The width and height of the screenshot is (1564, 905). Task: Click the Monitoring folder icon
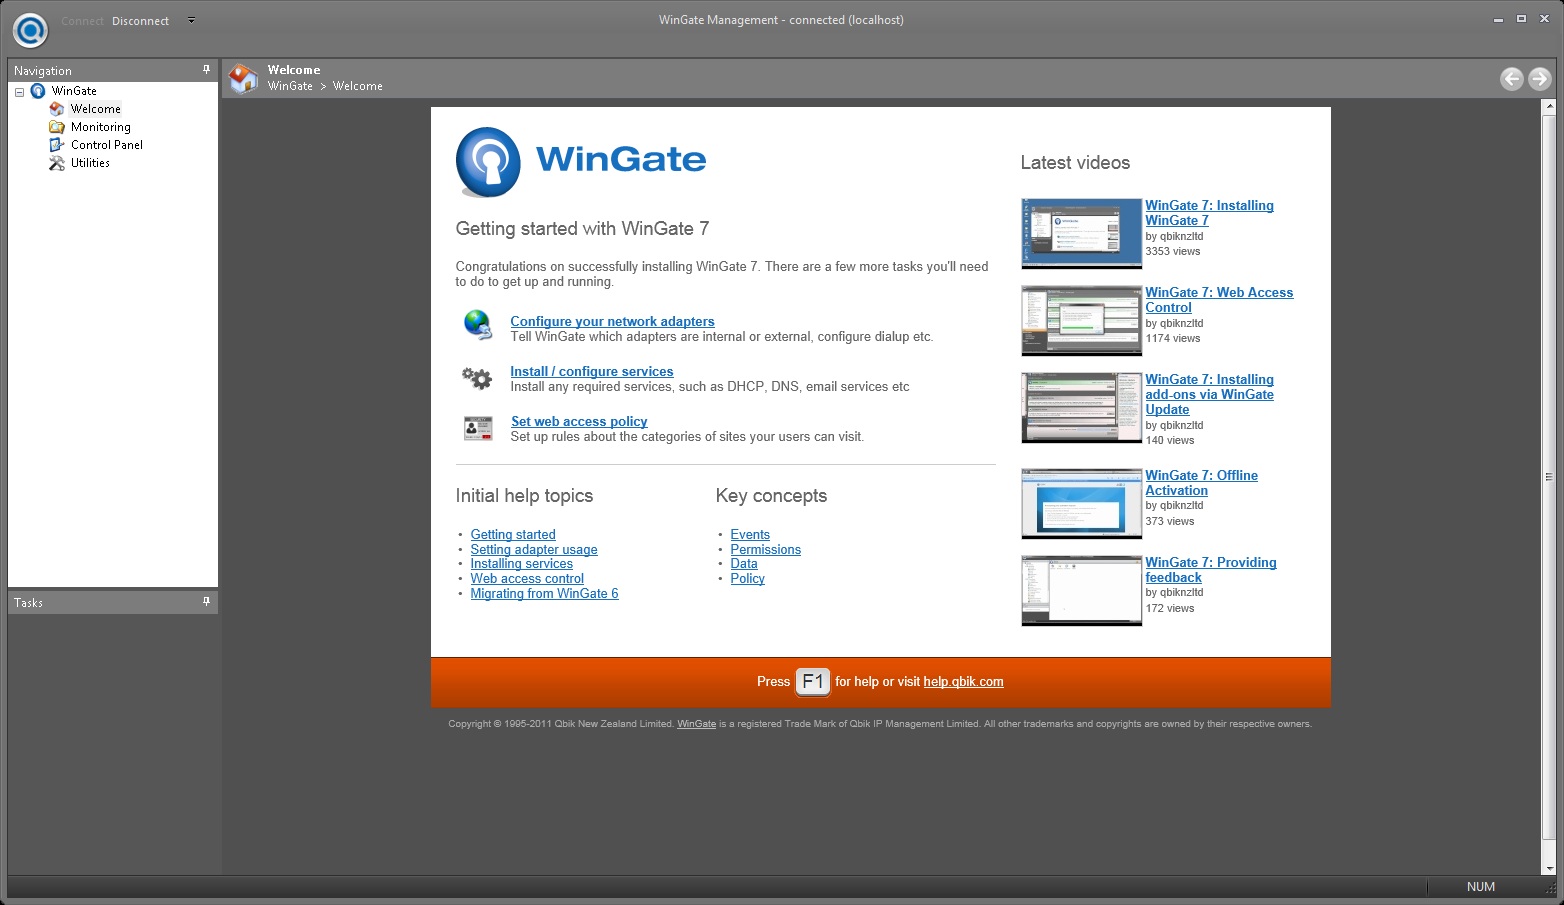57,127
